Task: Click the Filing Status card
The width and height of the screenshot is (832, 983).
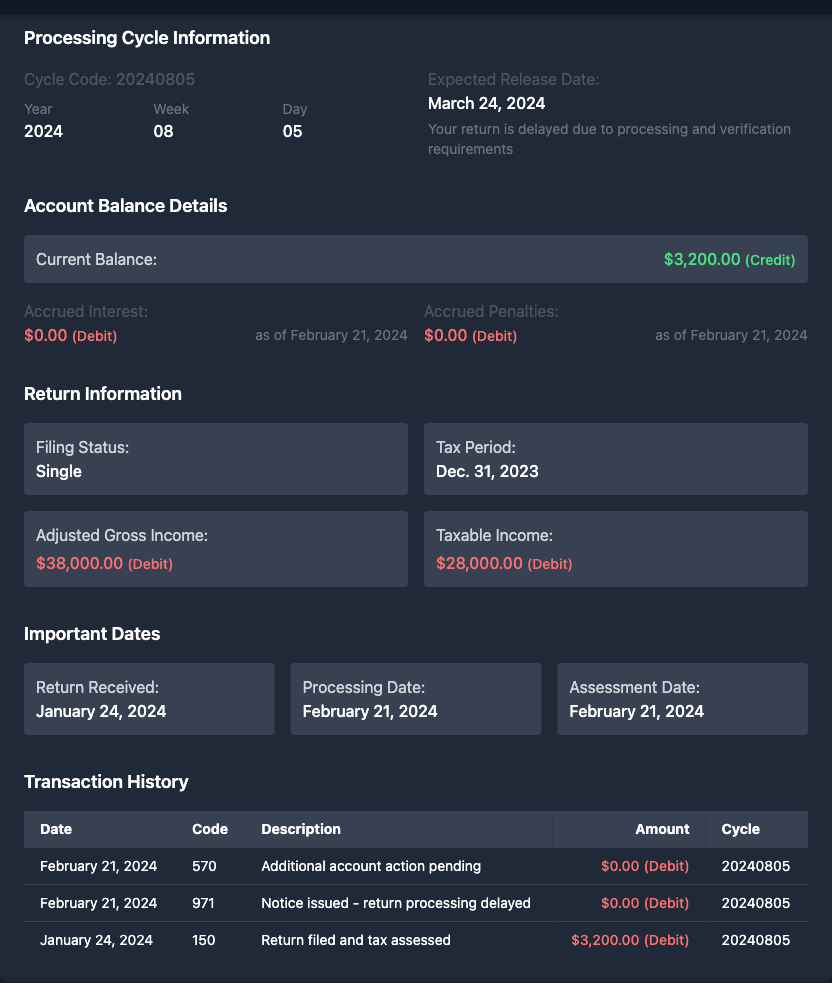Action: tap(215, 459)
